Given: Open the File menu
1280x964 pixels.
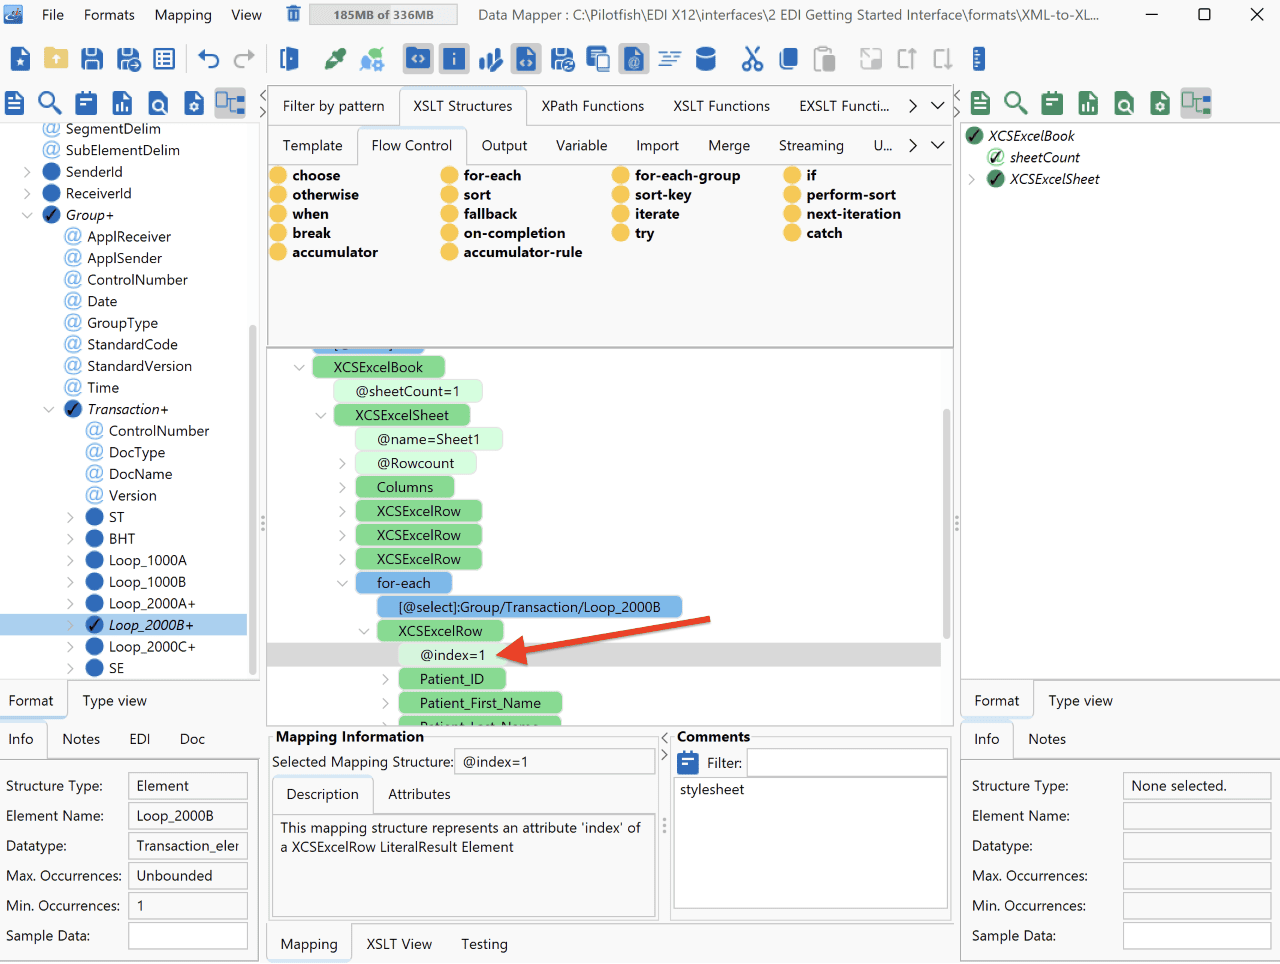Looking at the screenshot, I should coord(53,15).
